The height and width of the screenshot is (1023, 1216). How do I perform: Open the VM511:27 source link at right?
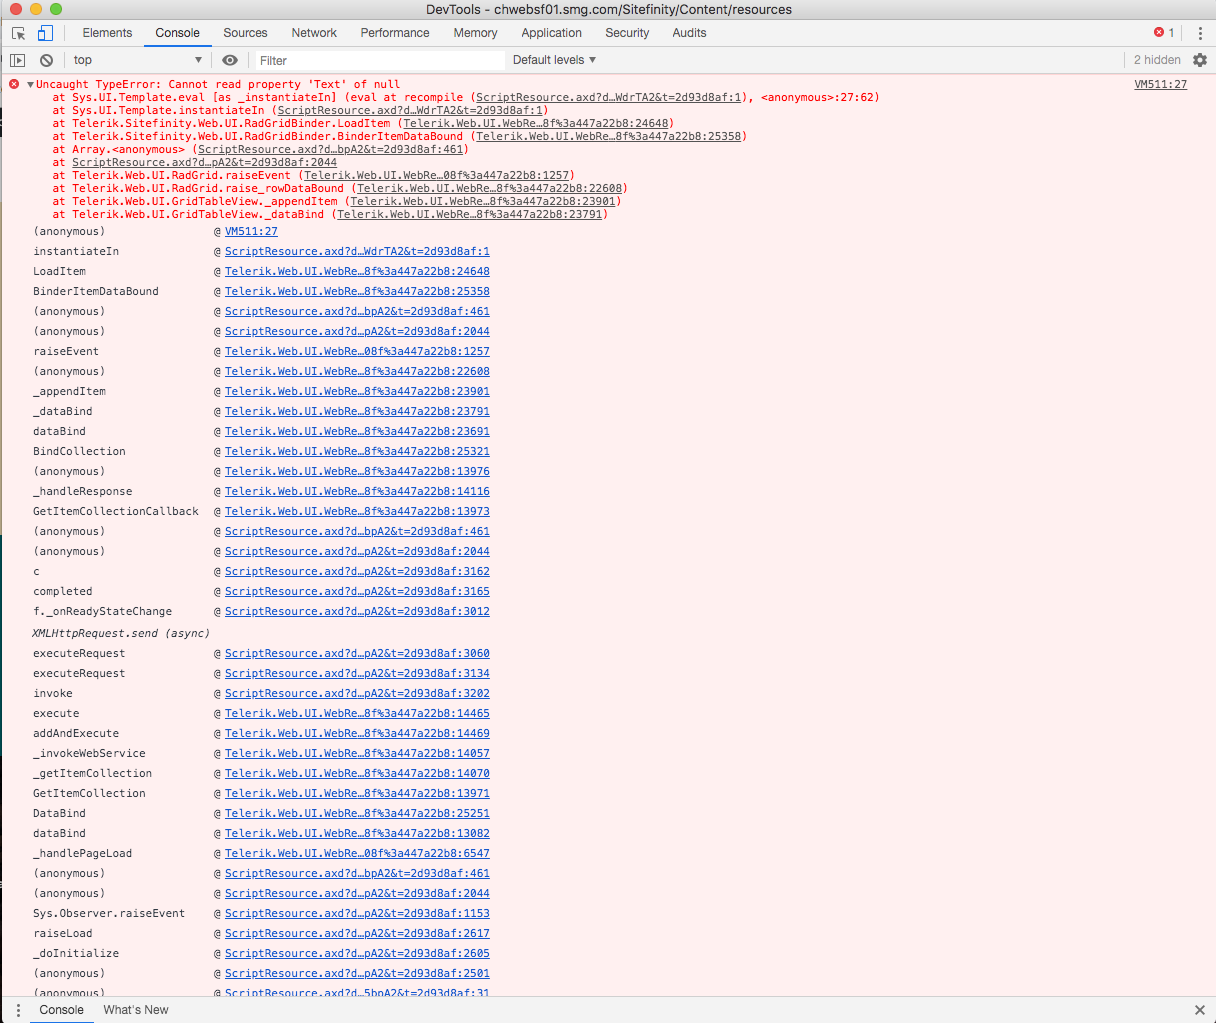1161,85
